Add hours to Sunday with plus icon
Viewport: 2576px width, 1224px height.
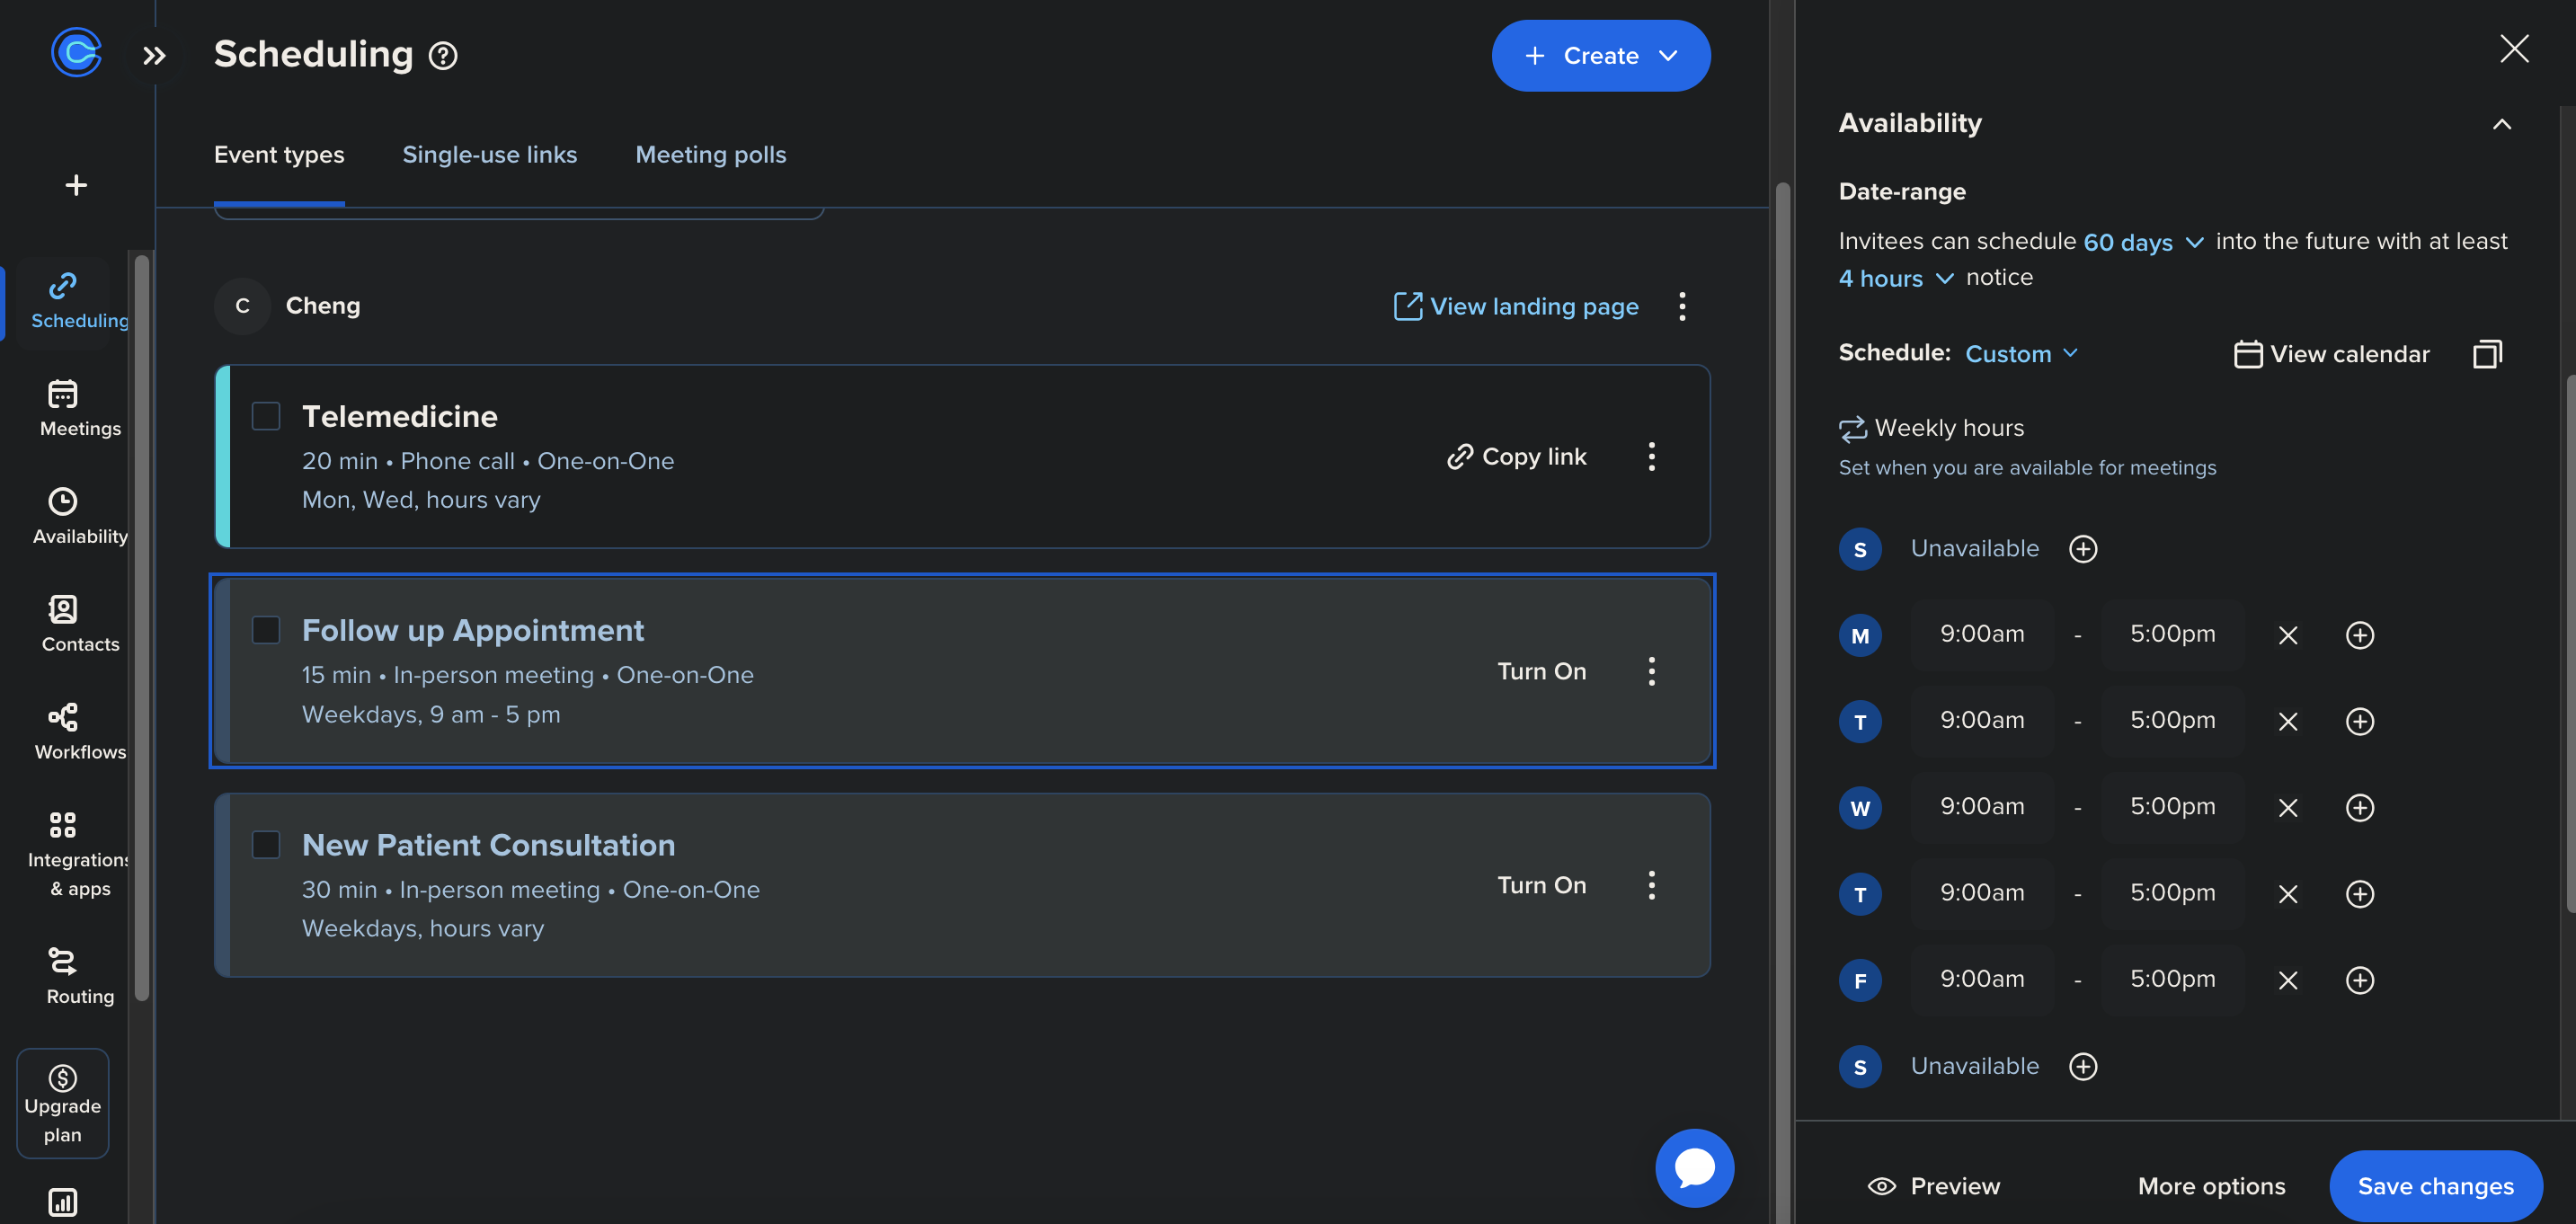(x=2083, y=549)
